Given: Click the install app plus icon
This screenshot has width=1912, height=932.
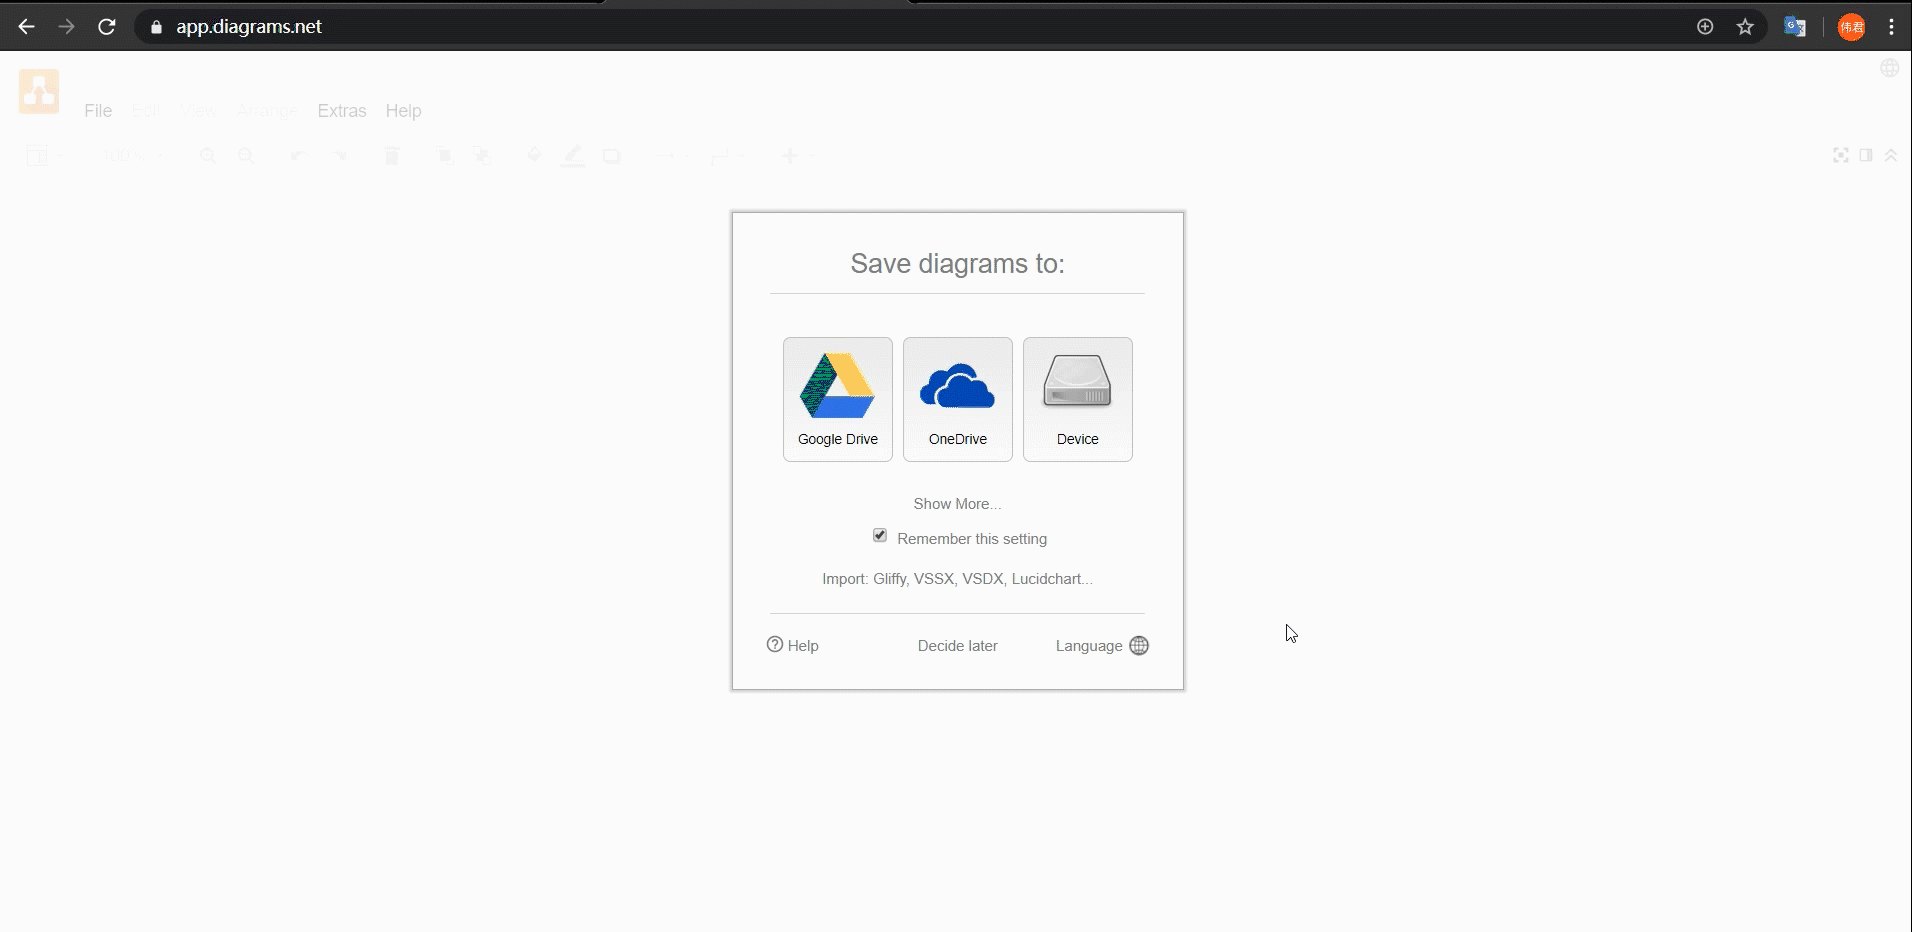Looking at the screenshot, I should [x=1706, y=27].
